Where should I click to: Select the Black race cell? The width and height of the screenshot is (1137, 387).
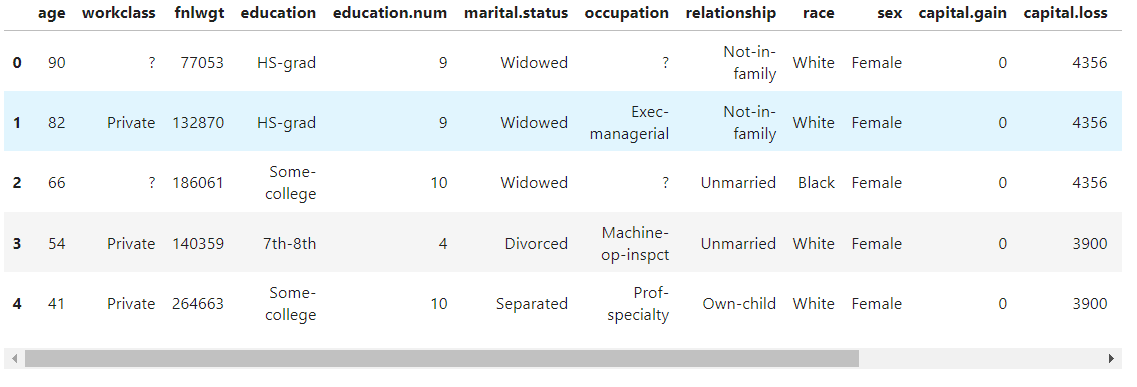coord(816,183)
